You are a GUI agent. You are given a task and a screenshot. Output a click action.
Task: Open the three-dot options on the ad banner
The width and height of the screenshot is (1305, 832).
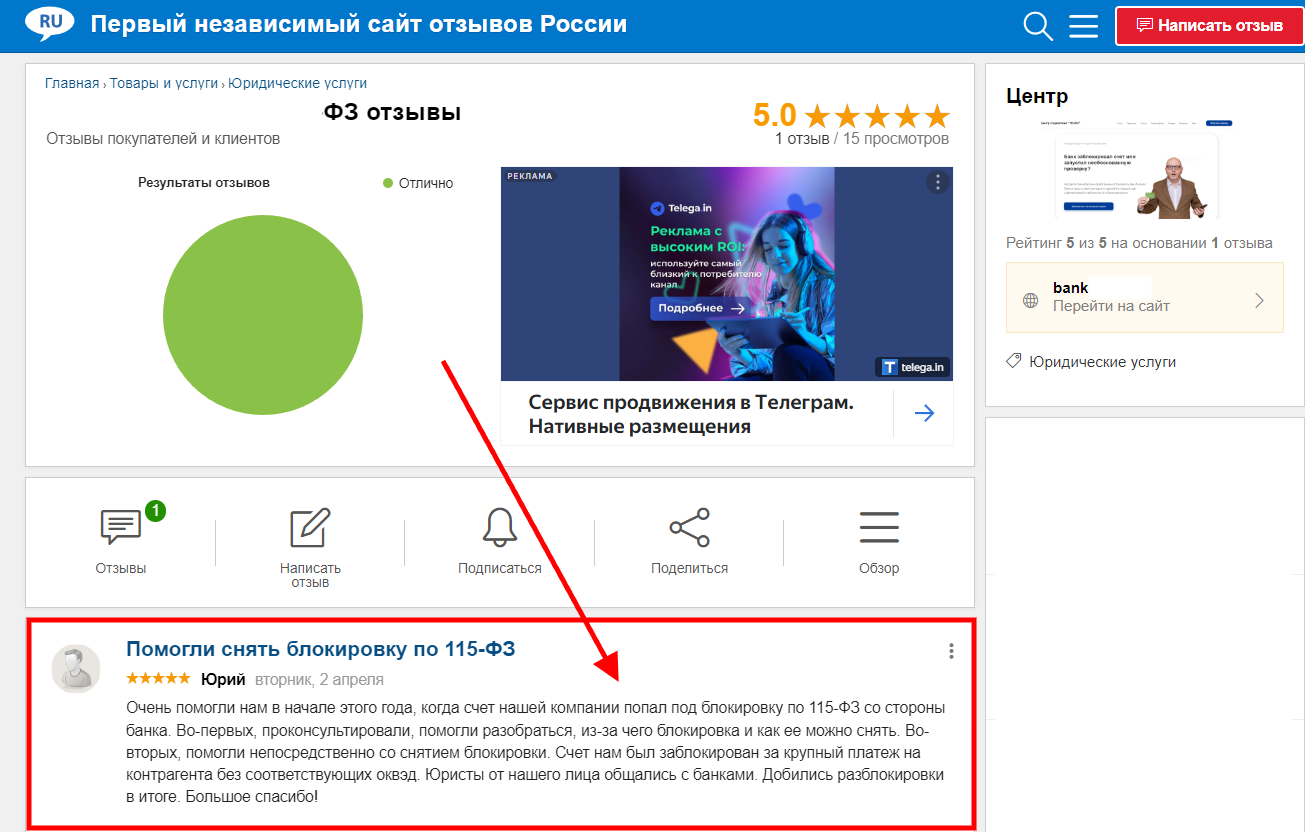(x=937, y=182)
